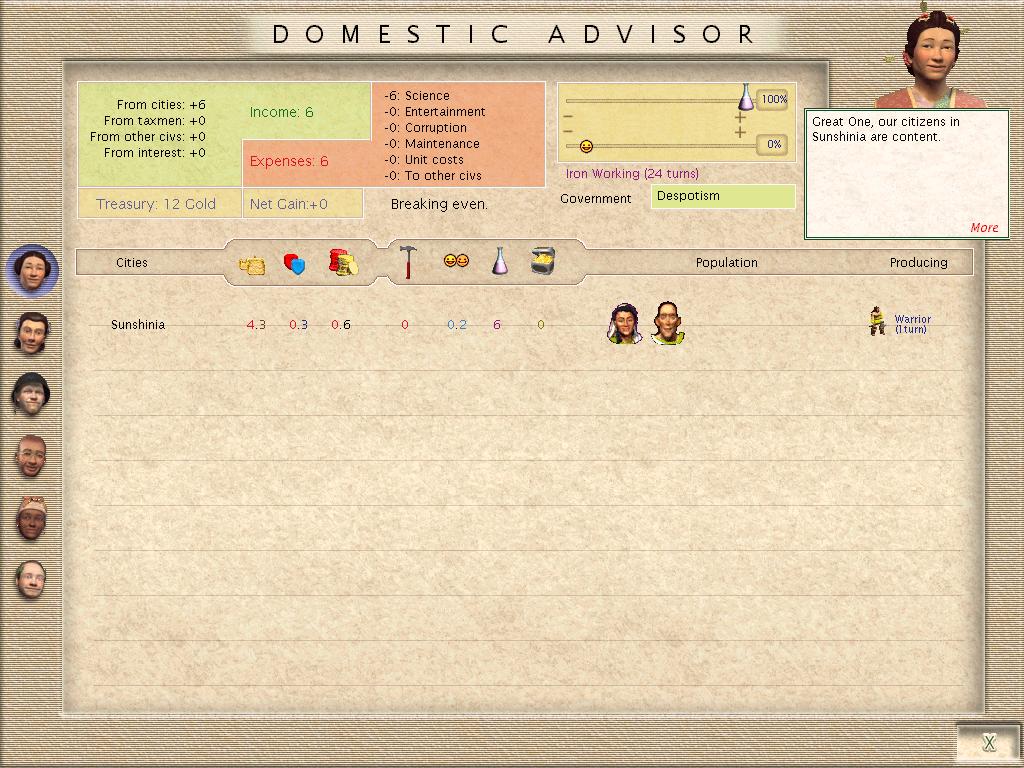
Task: Open the bald advisor with glasses
Action: 31,456
